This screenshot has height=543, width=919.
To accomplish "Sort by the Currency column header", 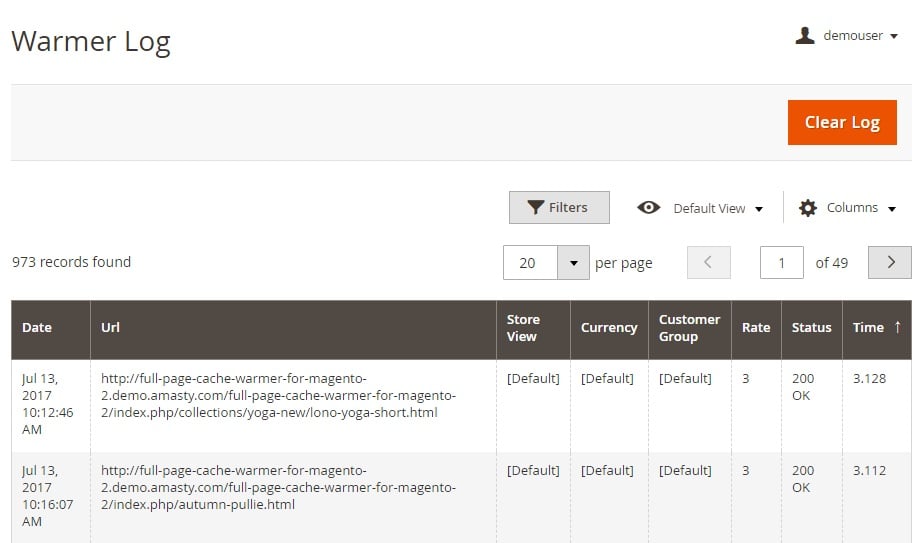I will pos(609,330).
